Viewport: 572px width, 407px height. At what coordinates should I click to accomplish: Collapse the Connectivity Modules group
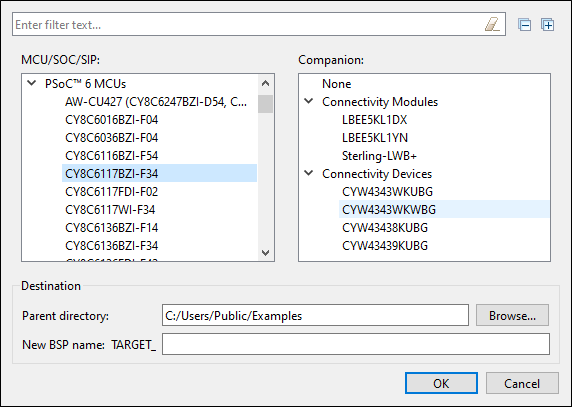pos(309,101)
